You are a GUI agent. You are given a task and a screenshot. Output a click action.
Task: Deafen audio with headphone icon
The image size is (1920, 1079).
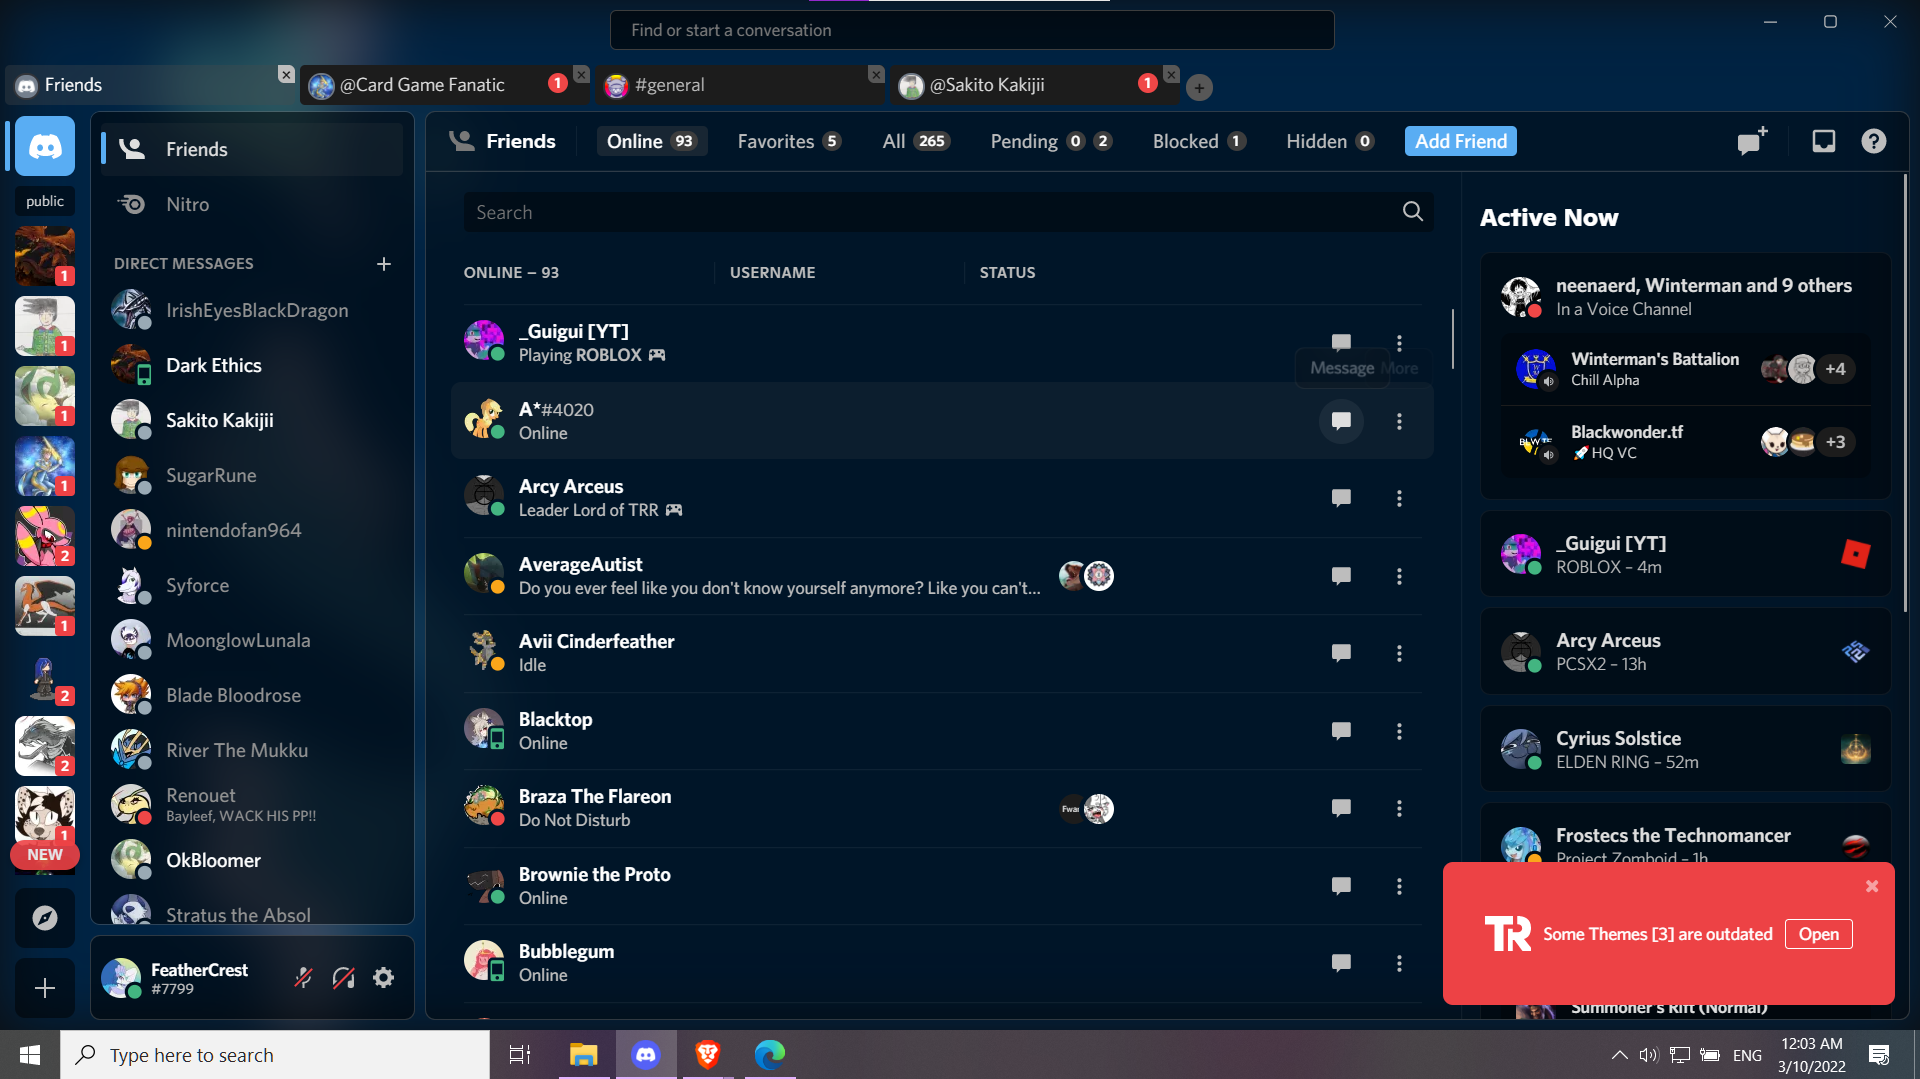(x=343, y=977)
